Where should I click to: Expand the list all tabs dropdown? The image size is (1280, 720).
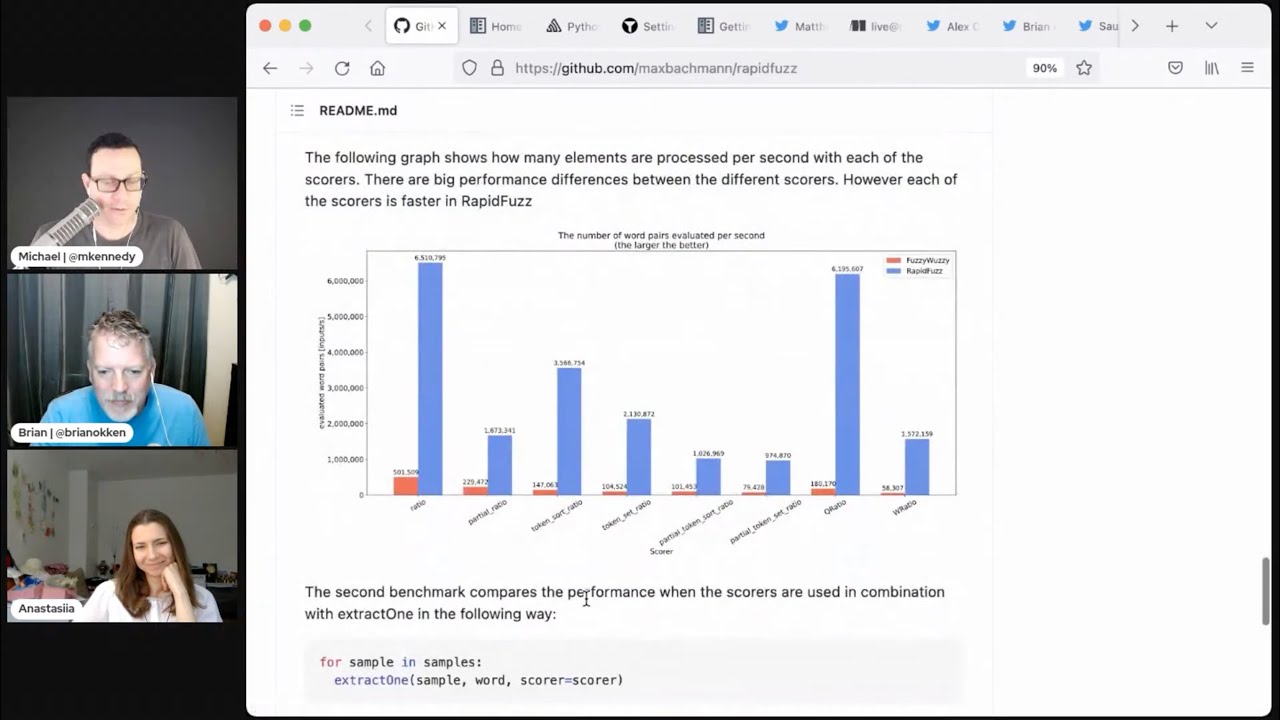pos(1211,26)
